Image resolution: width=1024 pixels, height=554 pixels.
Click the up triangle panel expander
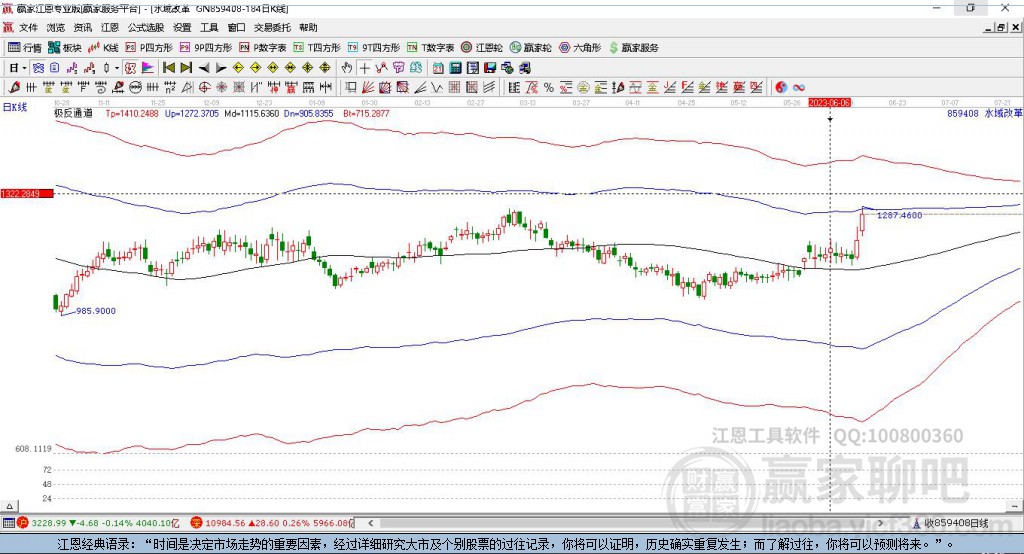pos(9,506)
